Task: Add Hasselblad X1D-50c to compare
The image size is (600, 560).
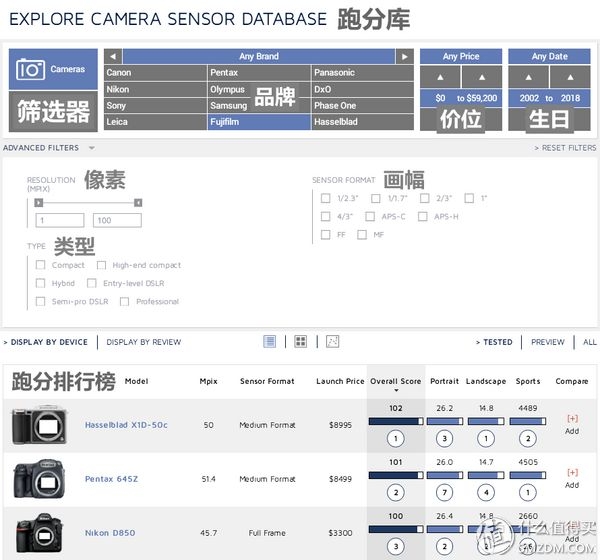Action: pyautogui.click(x=572, y=424)
